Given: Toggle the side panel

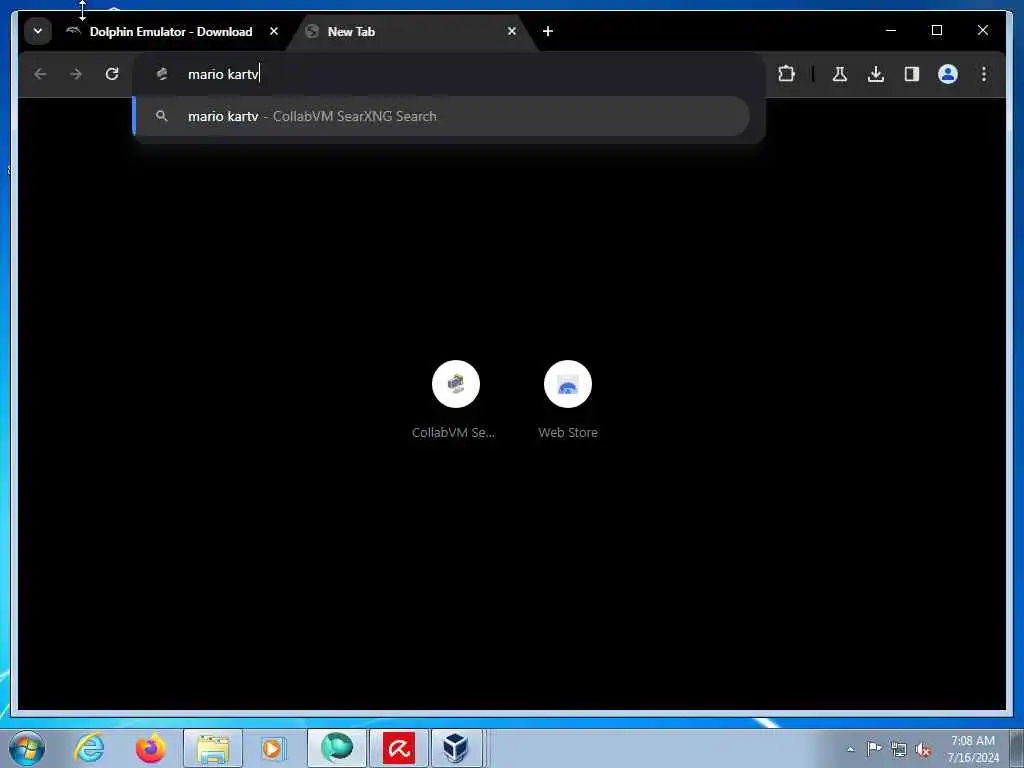Looking at the screenshot, I should tap(912, 74).
